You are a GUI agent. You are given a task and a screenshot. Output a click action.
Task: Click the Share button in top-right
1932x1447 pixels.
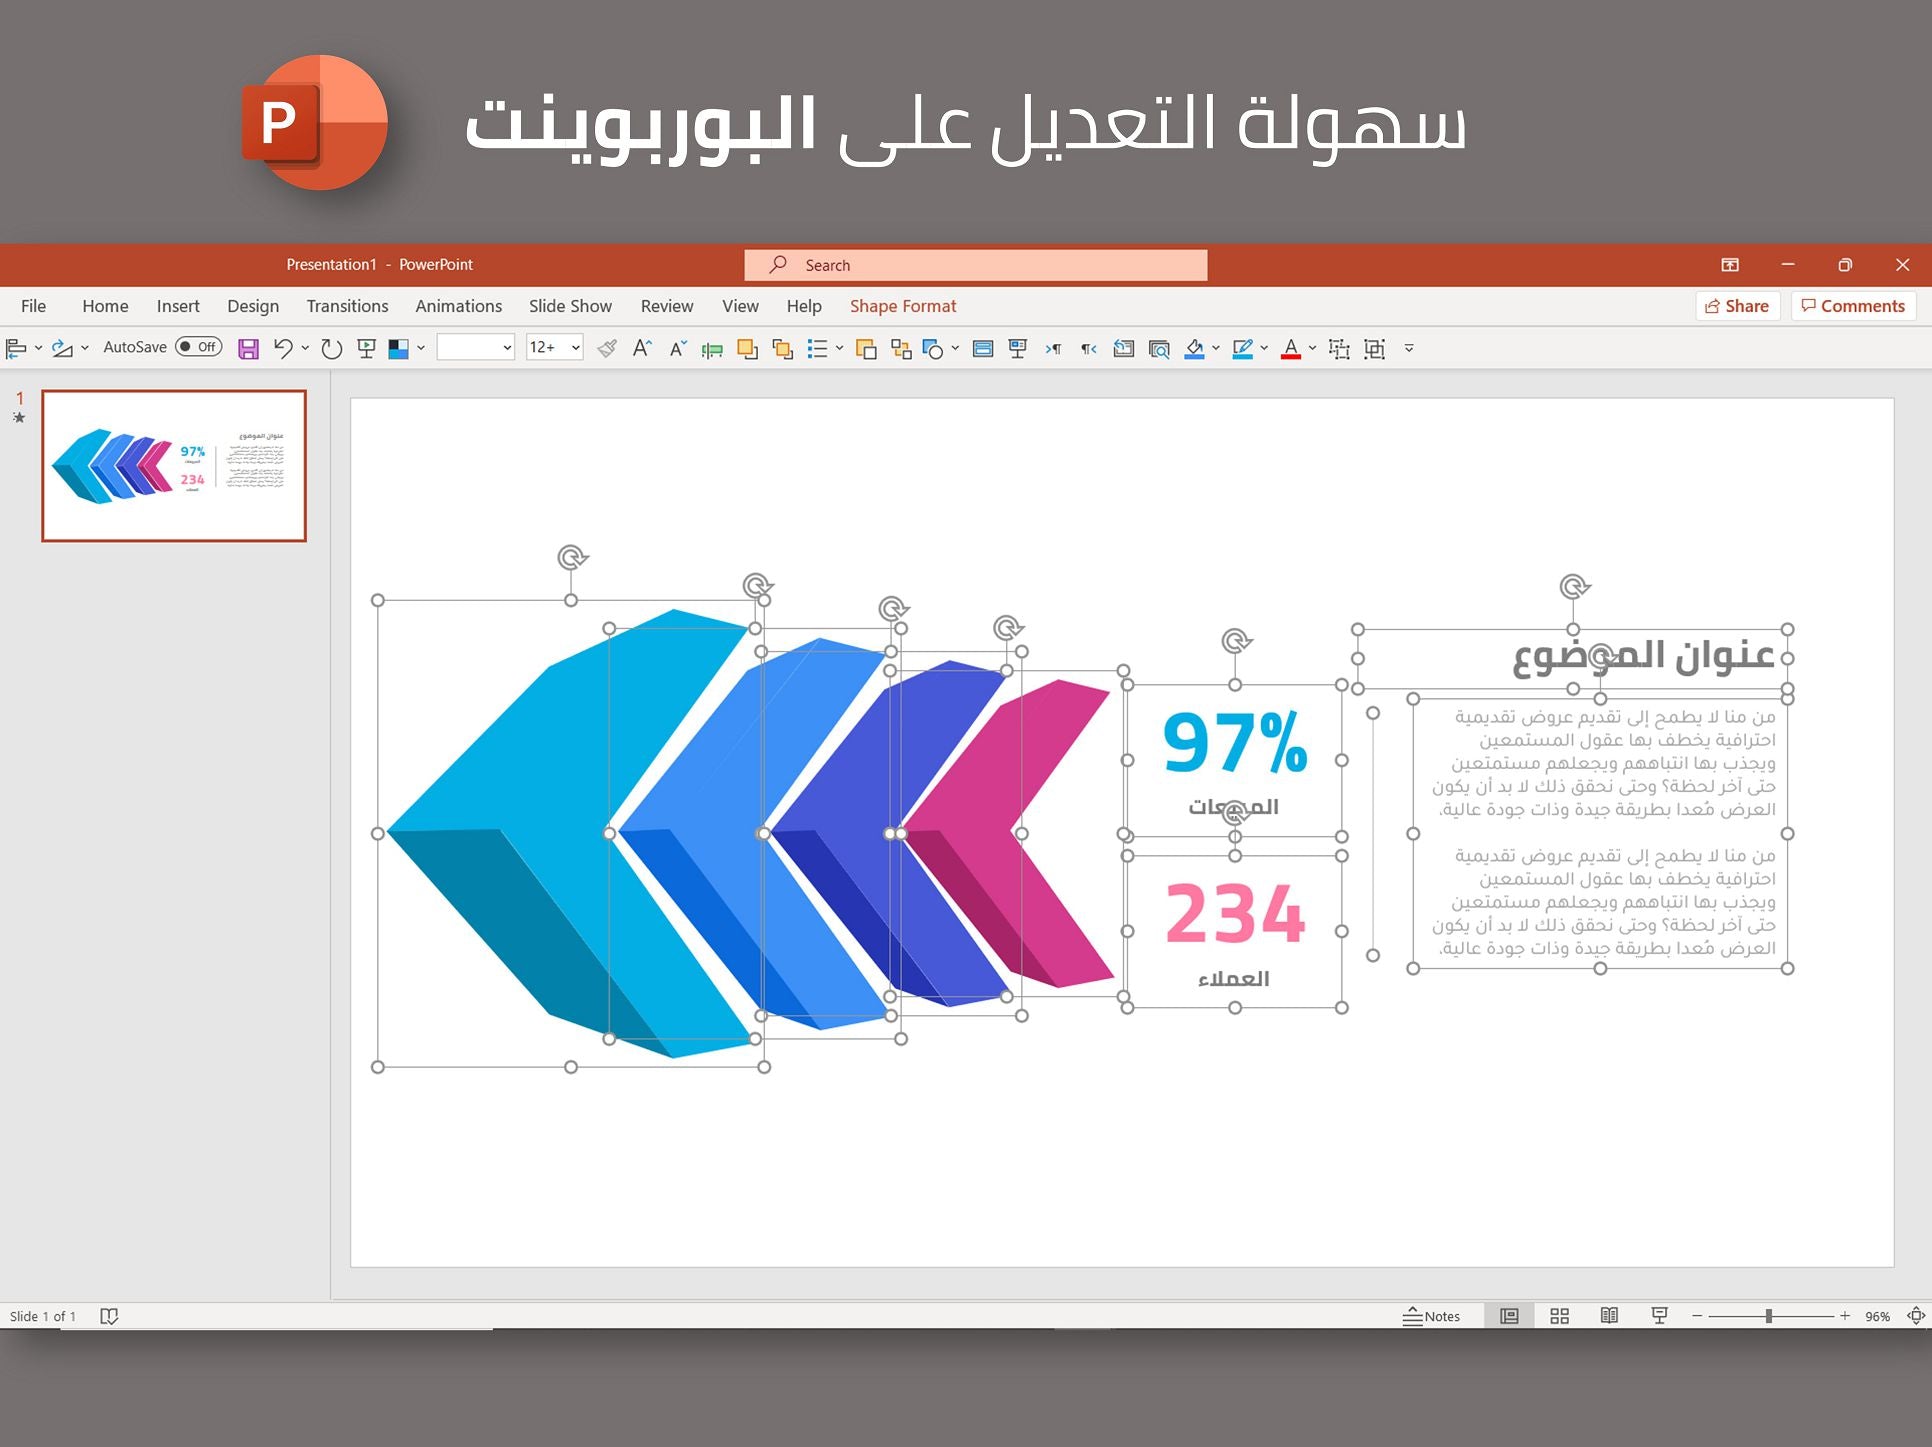[1737, 306]
